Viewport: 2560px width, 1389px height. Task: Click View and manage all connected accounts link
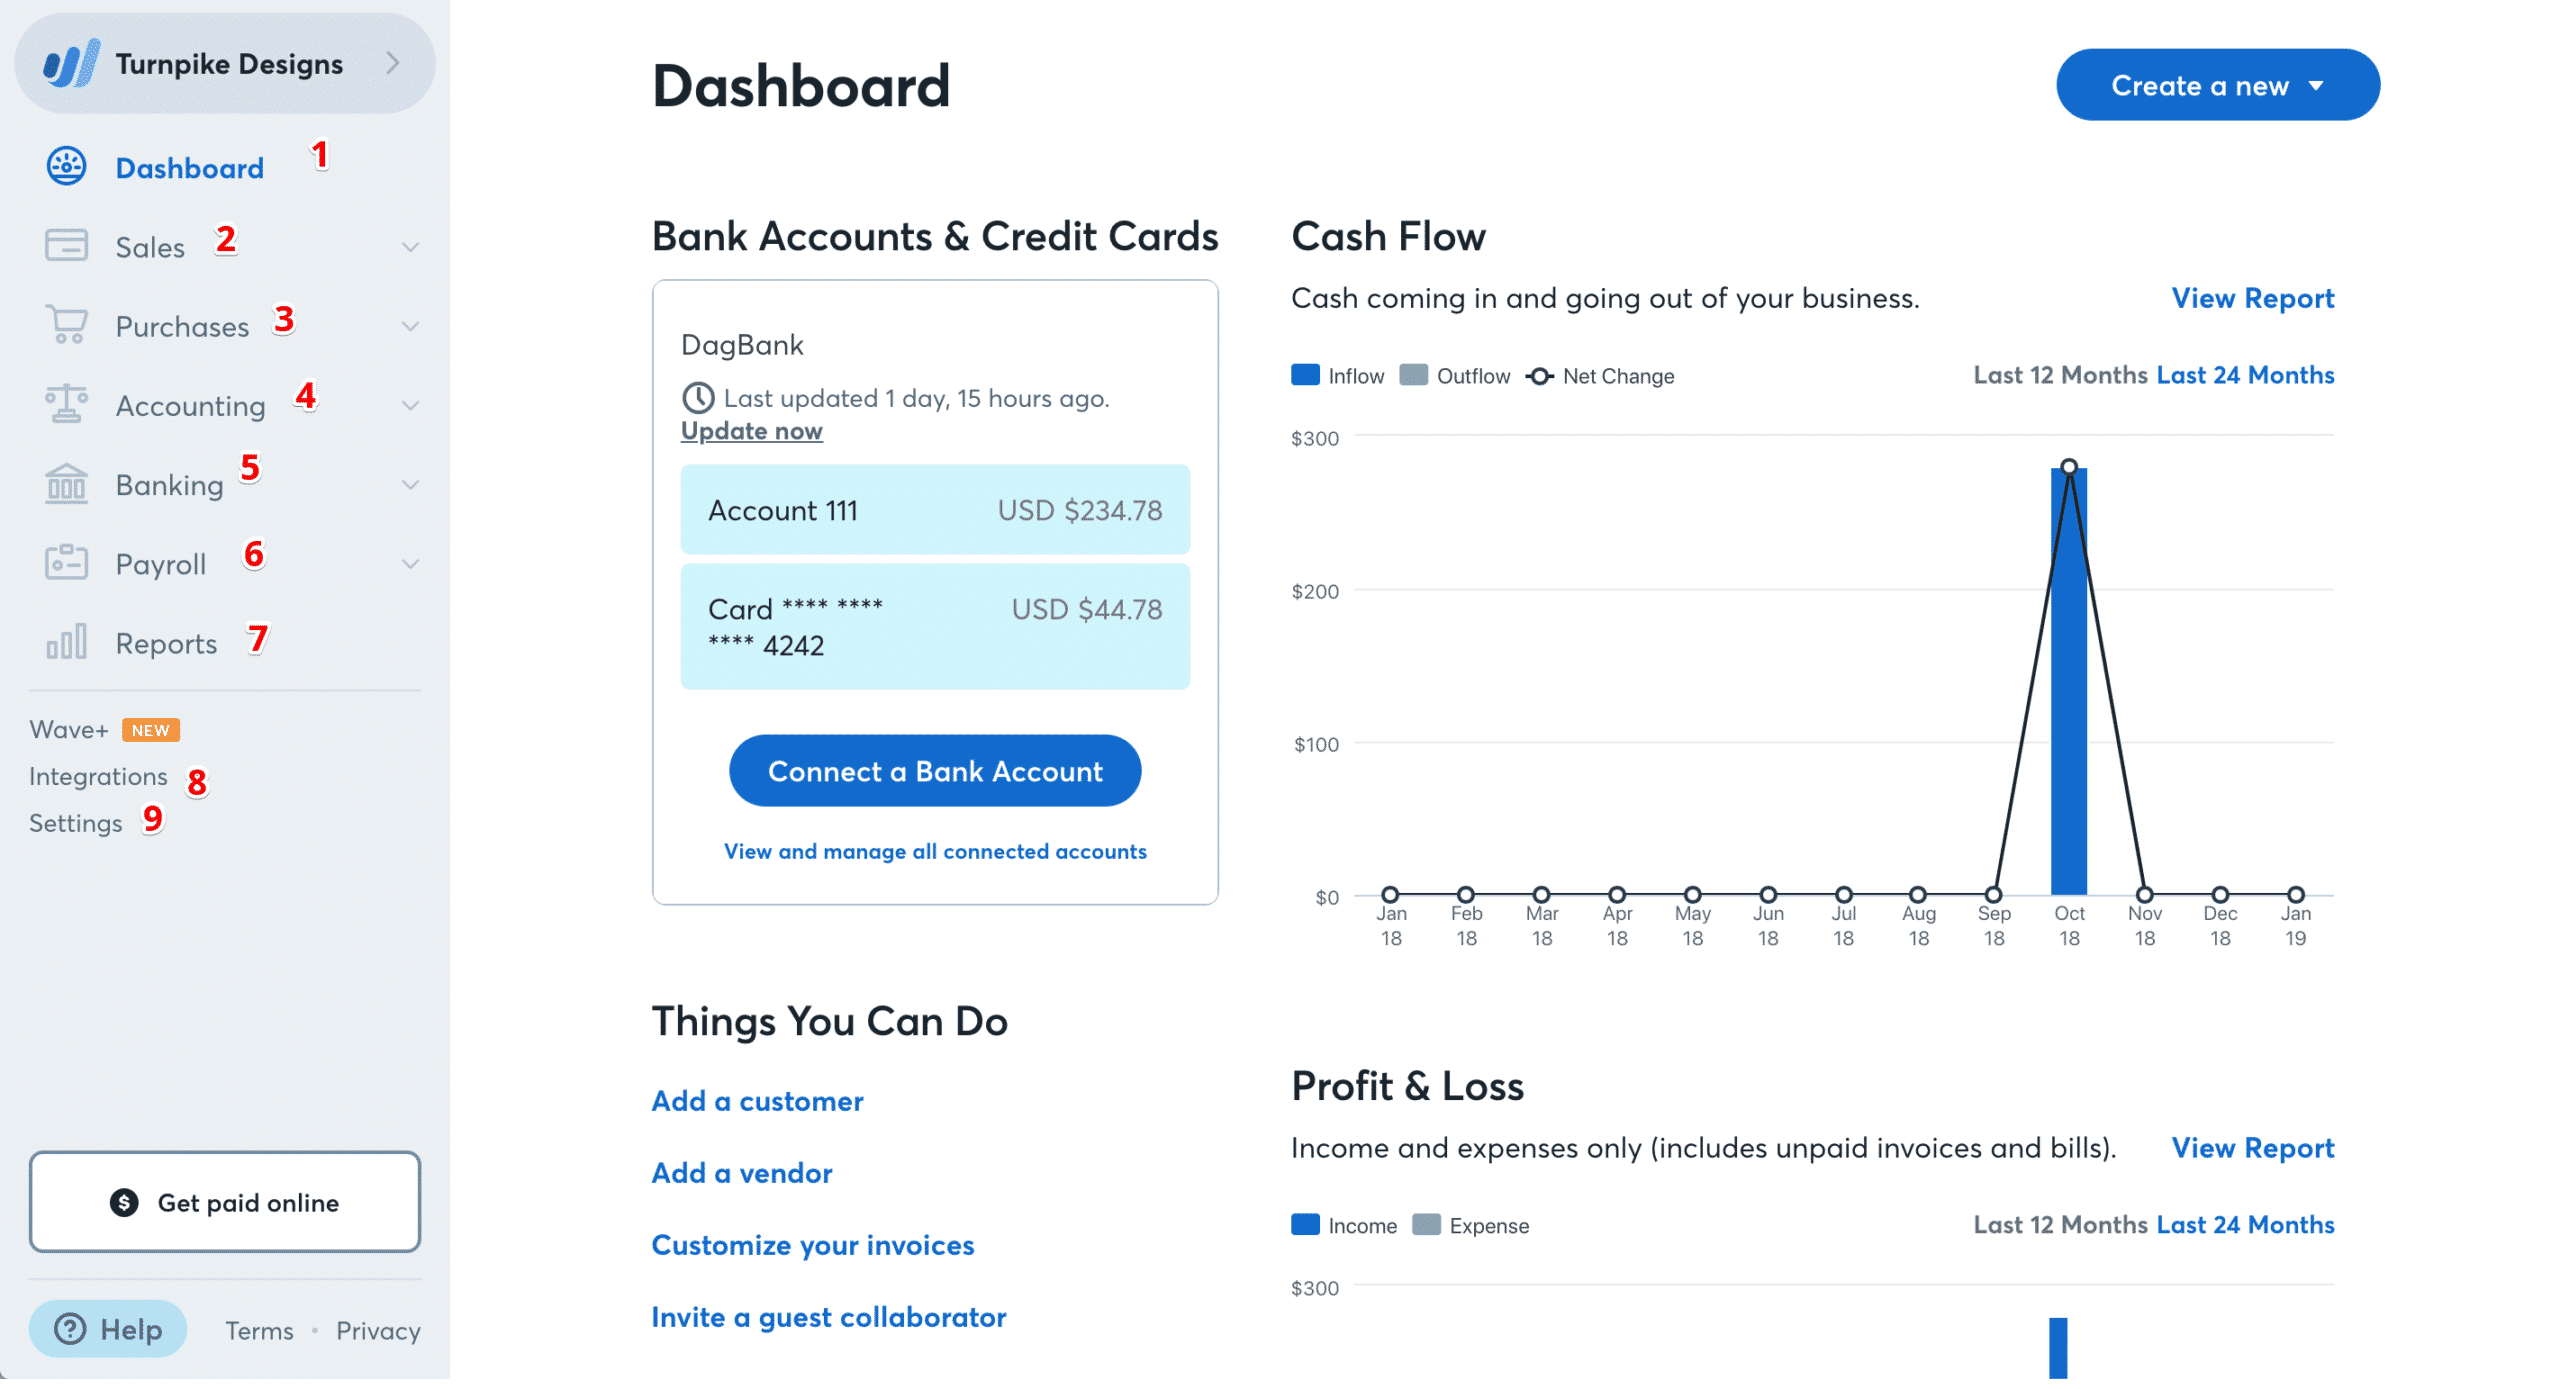point(935,850)
